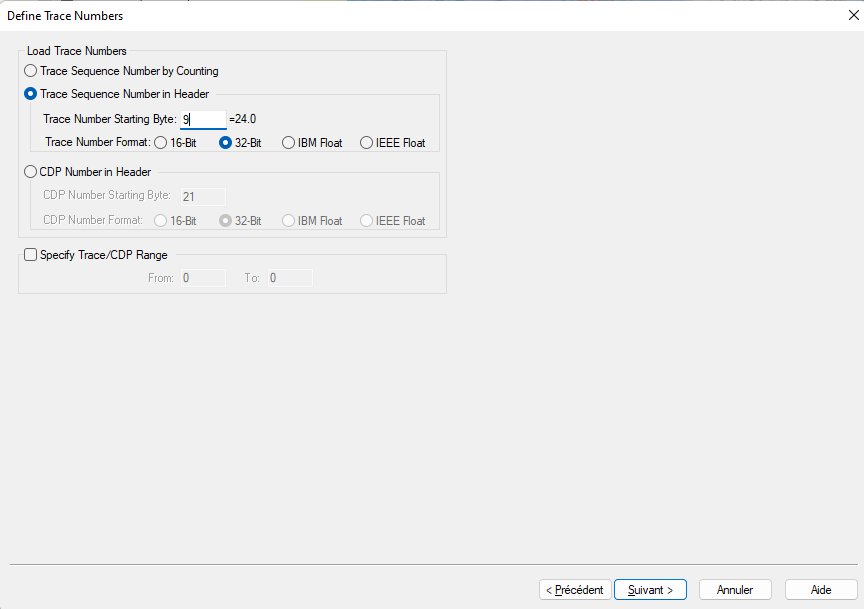
Task: Cancel the wizard with Annuler
Action: click(x=735, y=590)
